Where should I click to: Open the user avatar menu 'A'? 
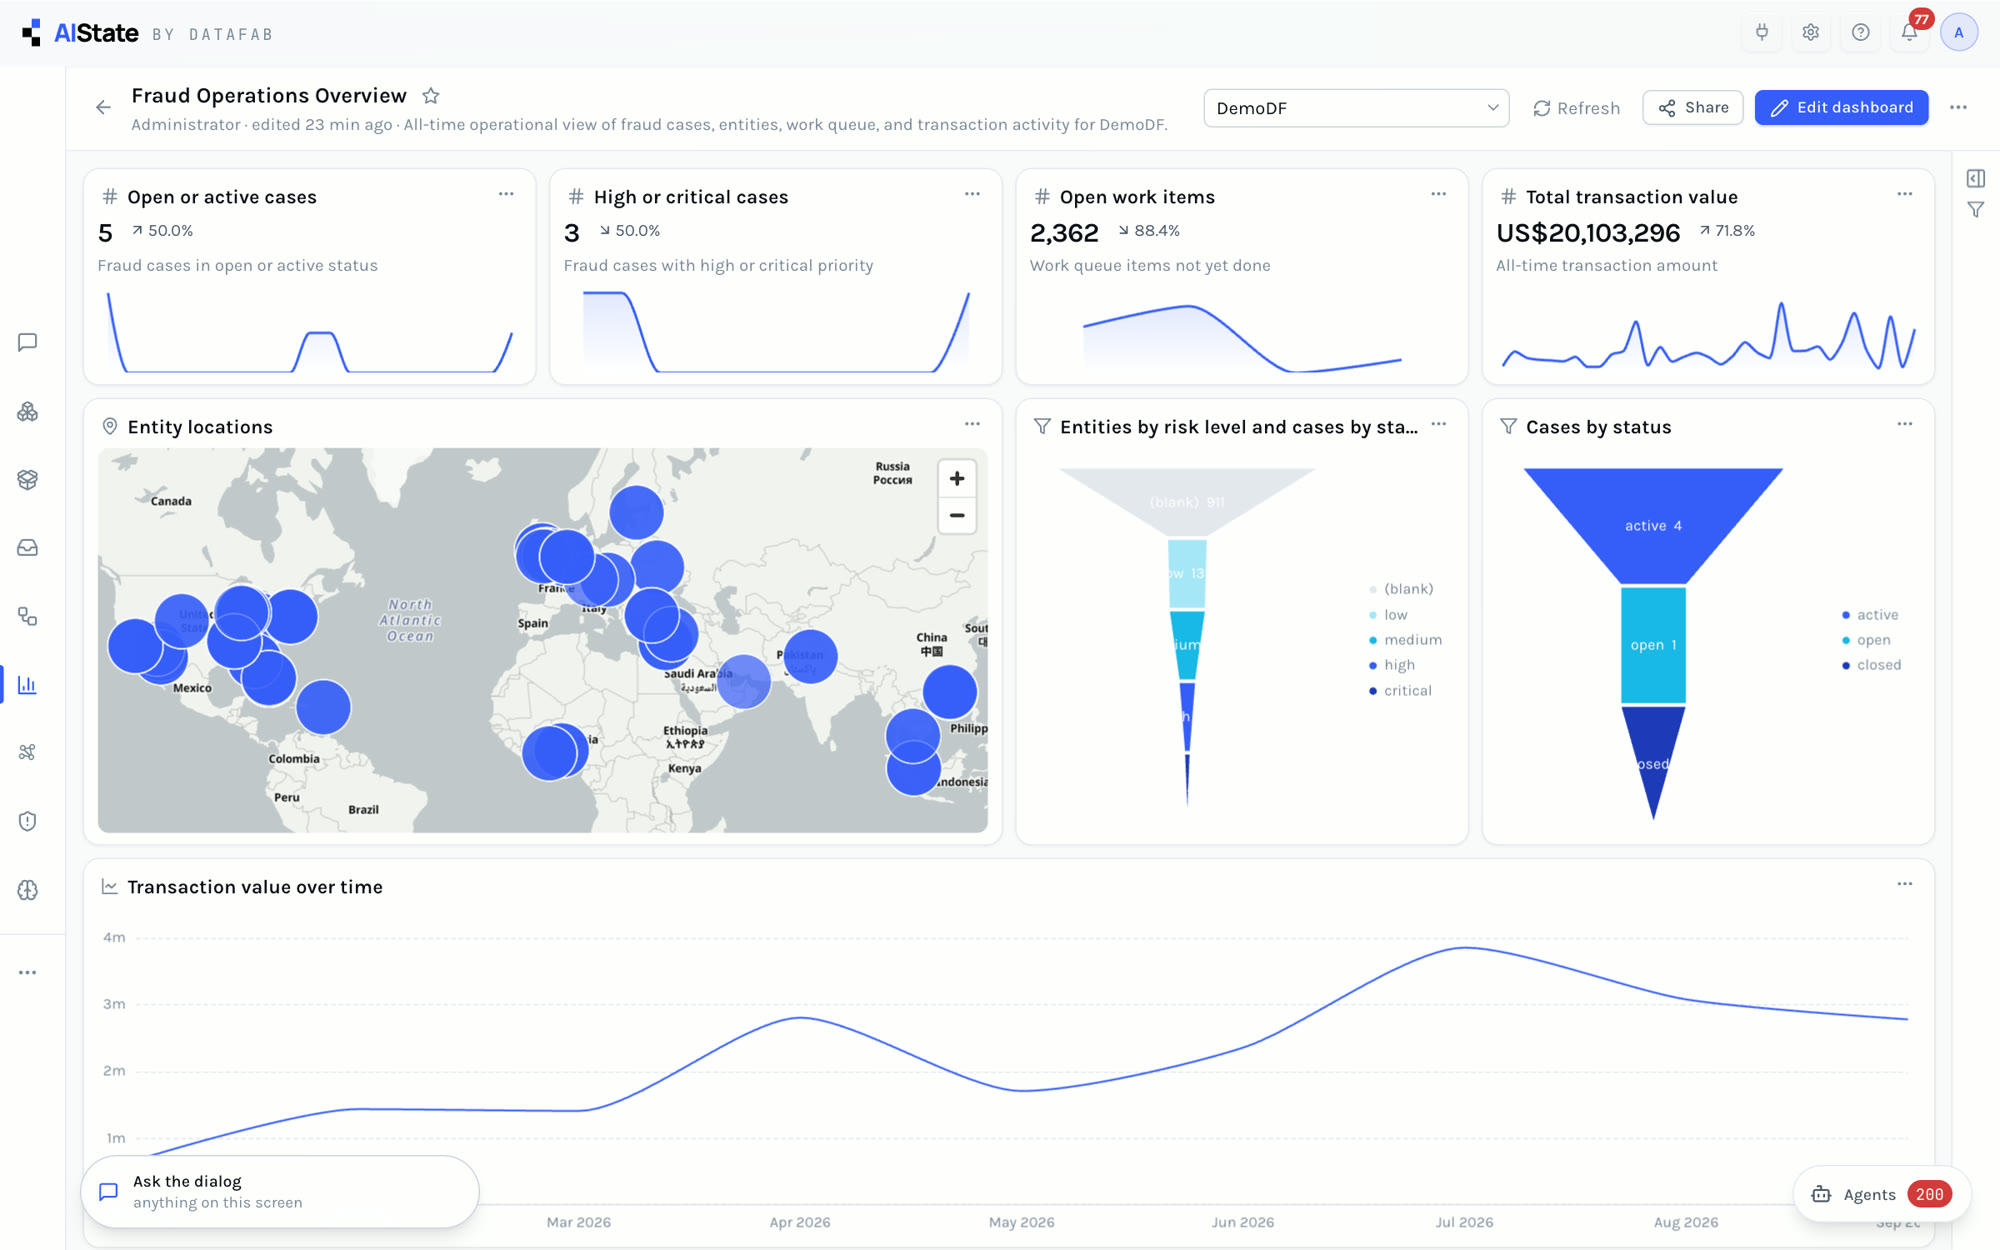[x=1959, y=32]
